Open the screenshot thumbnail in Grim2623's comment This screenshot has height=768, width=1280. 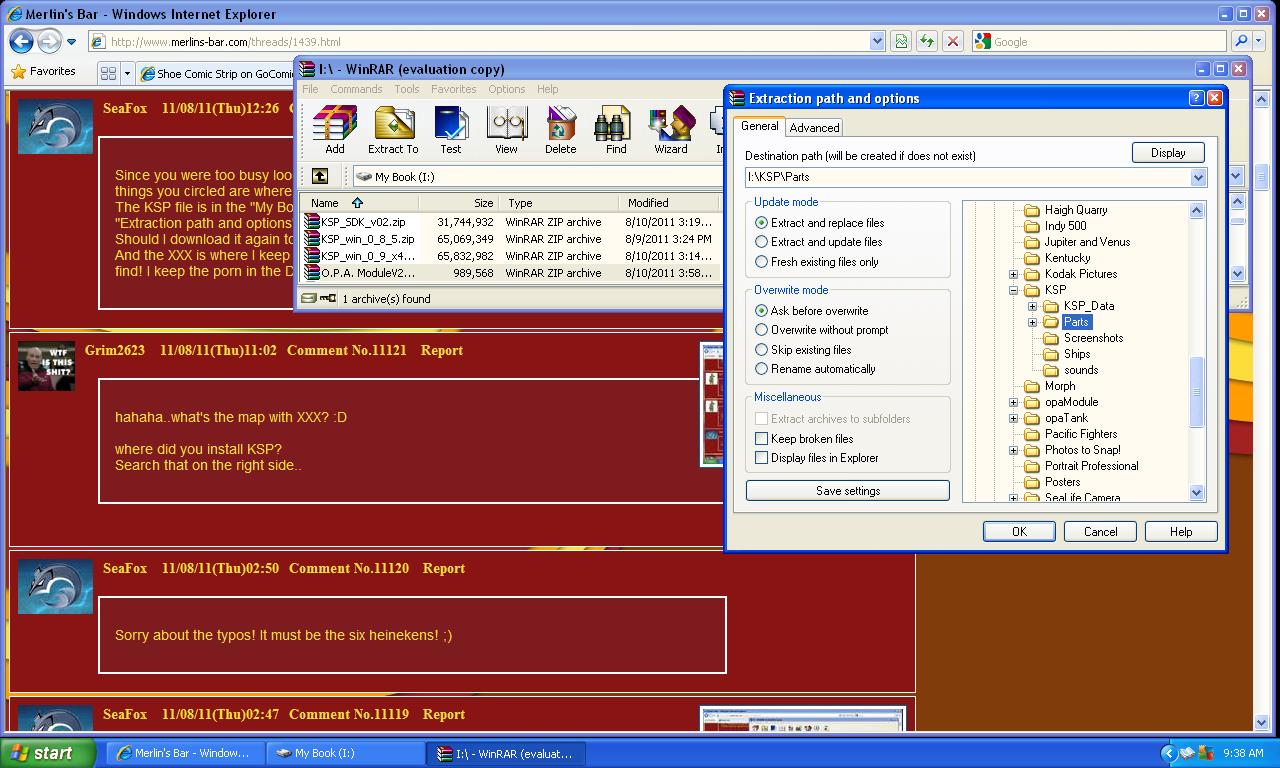711,405
